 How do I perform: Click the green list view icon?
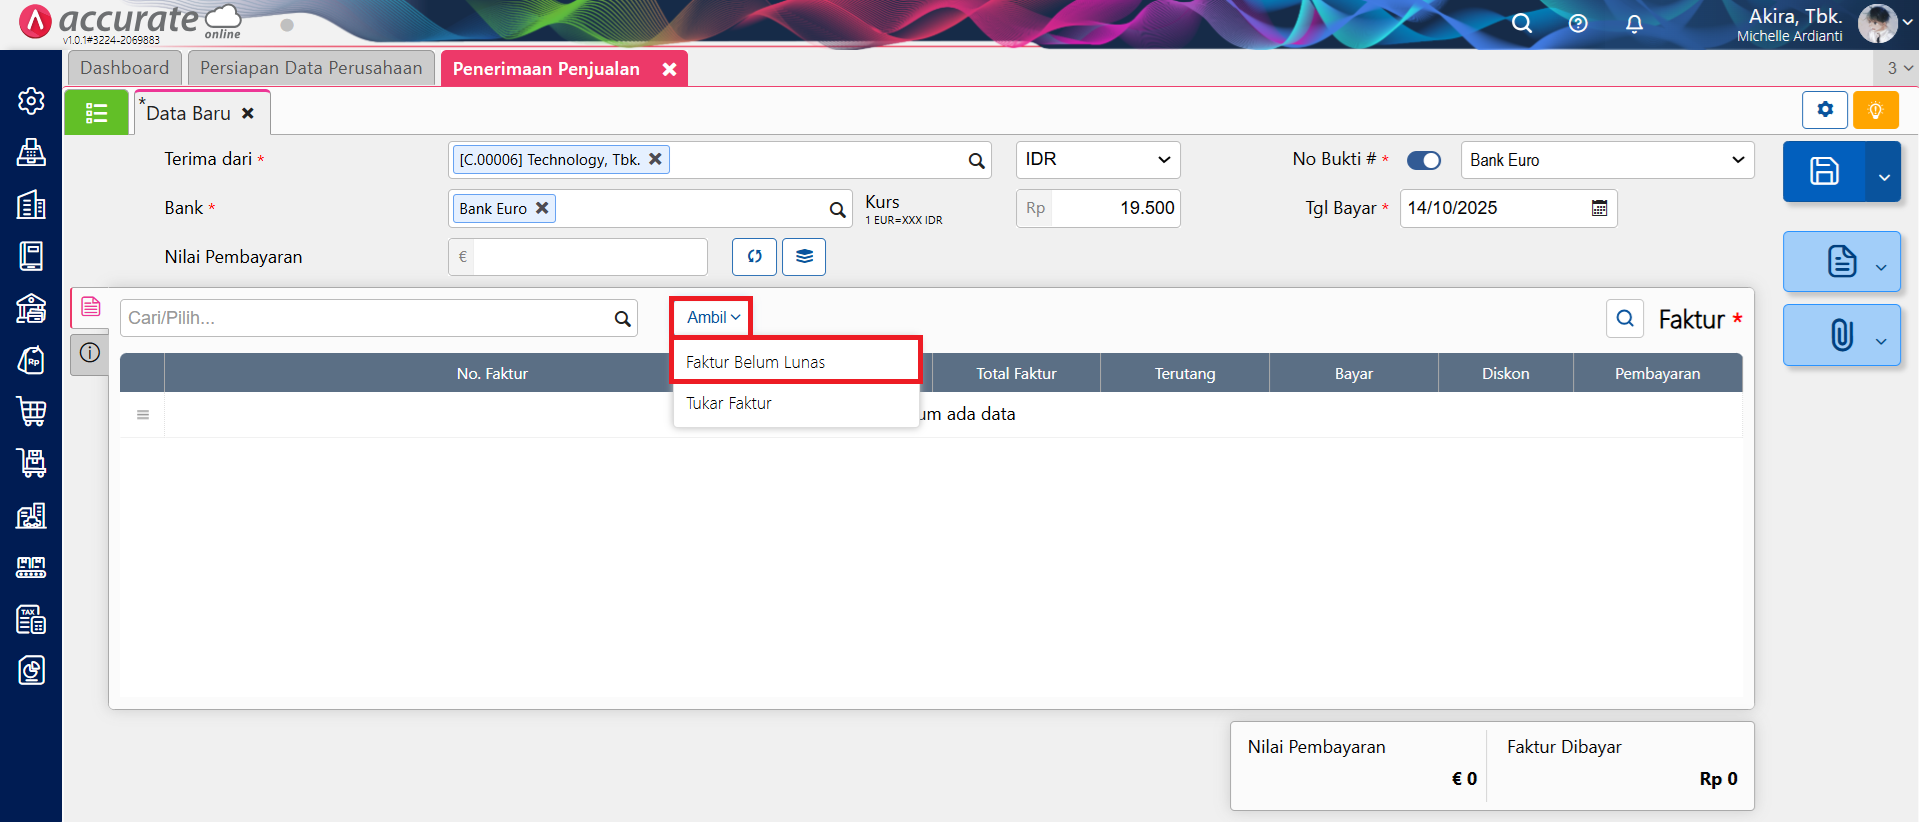(x=96, y=113)
